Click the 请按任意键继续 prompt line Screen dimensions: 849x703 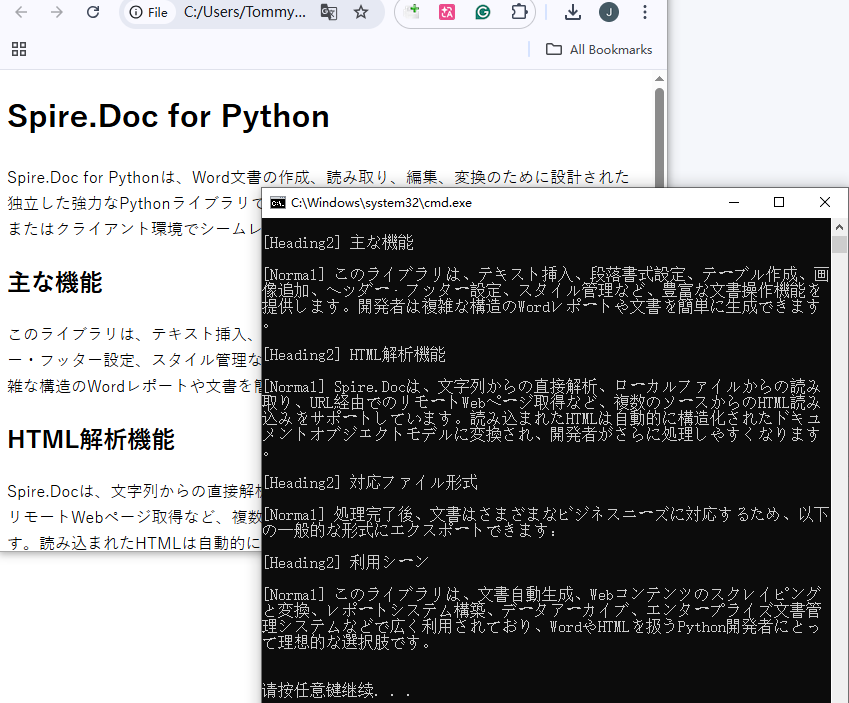pyautogui.click(x=336, y=691)
